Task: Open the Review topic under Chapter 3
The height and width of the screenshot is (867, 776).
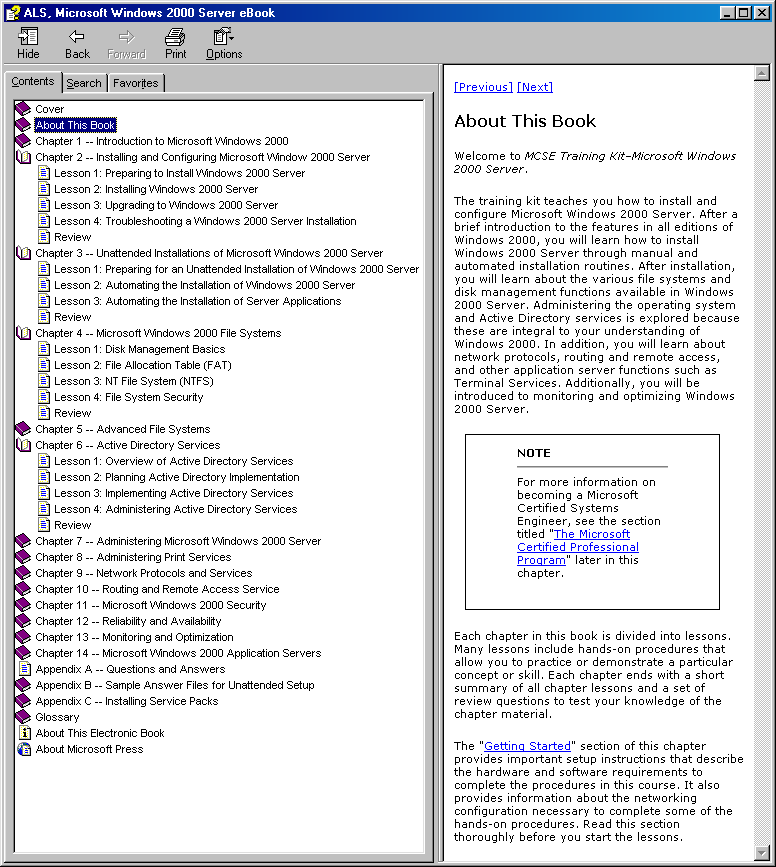Action: pyautogui.click(x=72, y=317)
